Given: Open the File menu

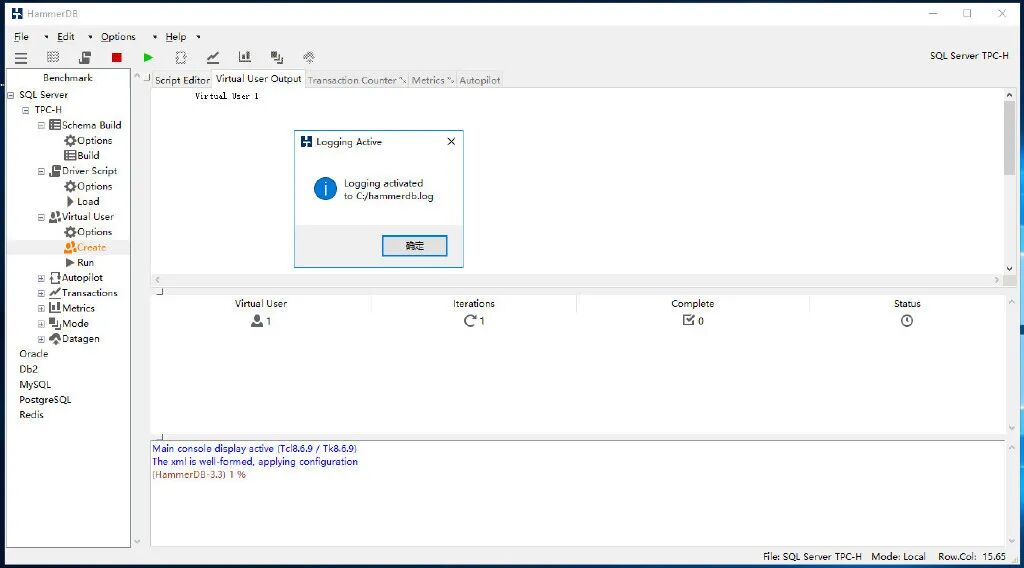Looking at the screenshot, I should point(22,37).
